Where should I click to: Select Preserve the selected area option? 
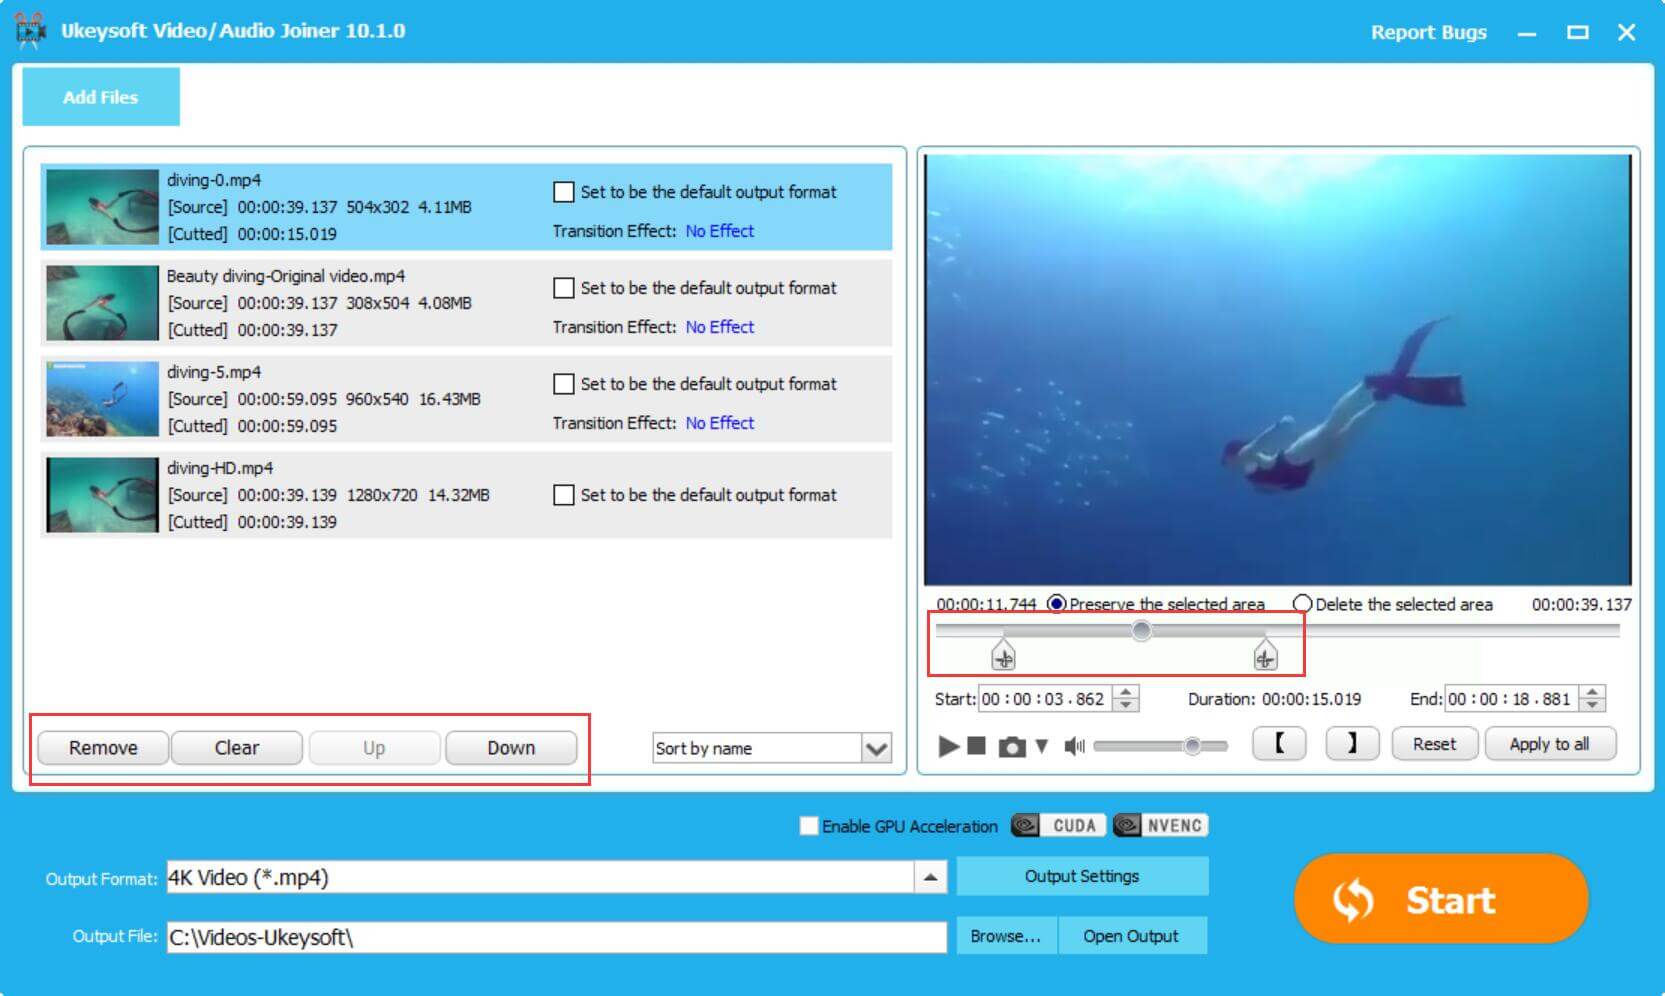[x=1056, y=604]
